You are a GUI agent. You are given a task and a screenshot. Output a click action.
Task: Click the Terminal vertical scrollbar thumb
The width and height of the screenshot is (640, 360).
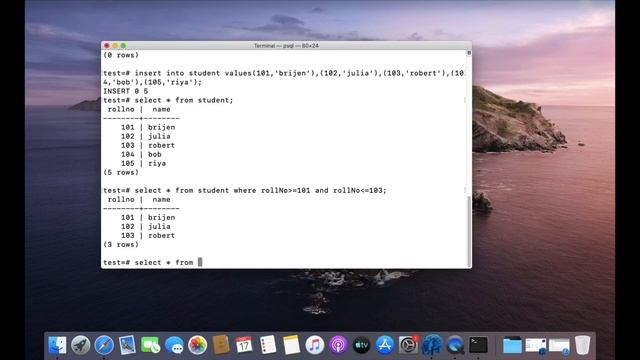[469, 231]
